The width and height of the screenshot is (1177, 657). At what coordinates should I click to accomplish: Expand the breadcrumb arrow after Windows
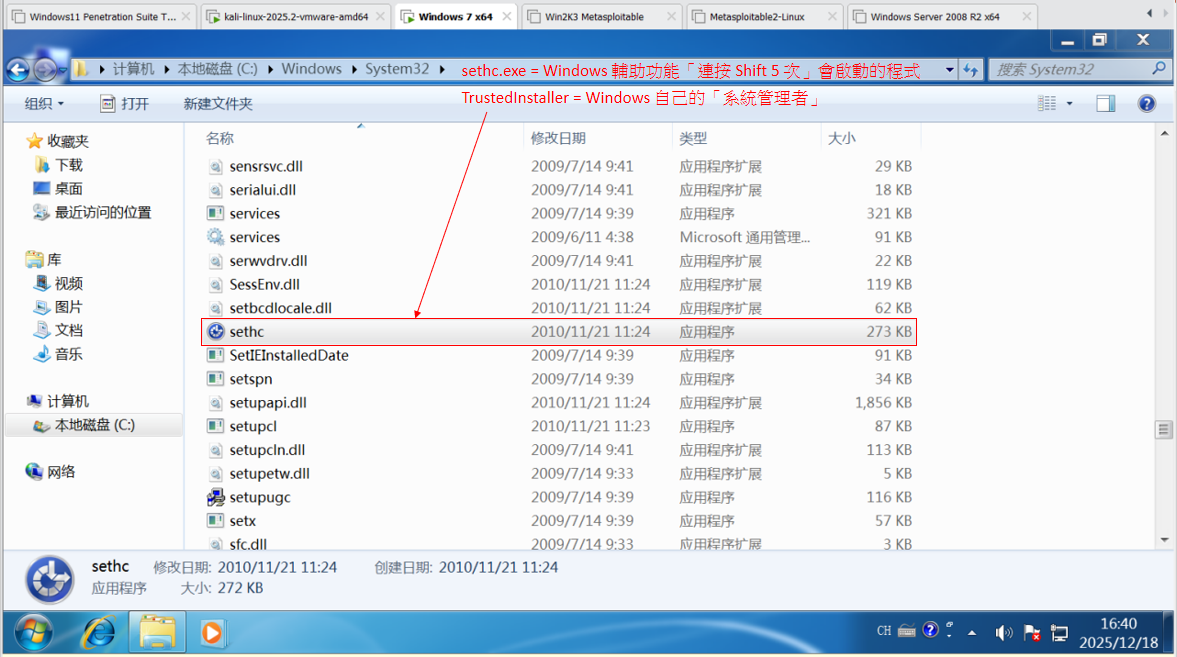coord(354,69)
